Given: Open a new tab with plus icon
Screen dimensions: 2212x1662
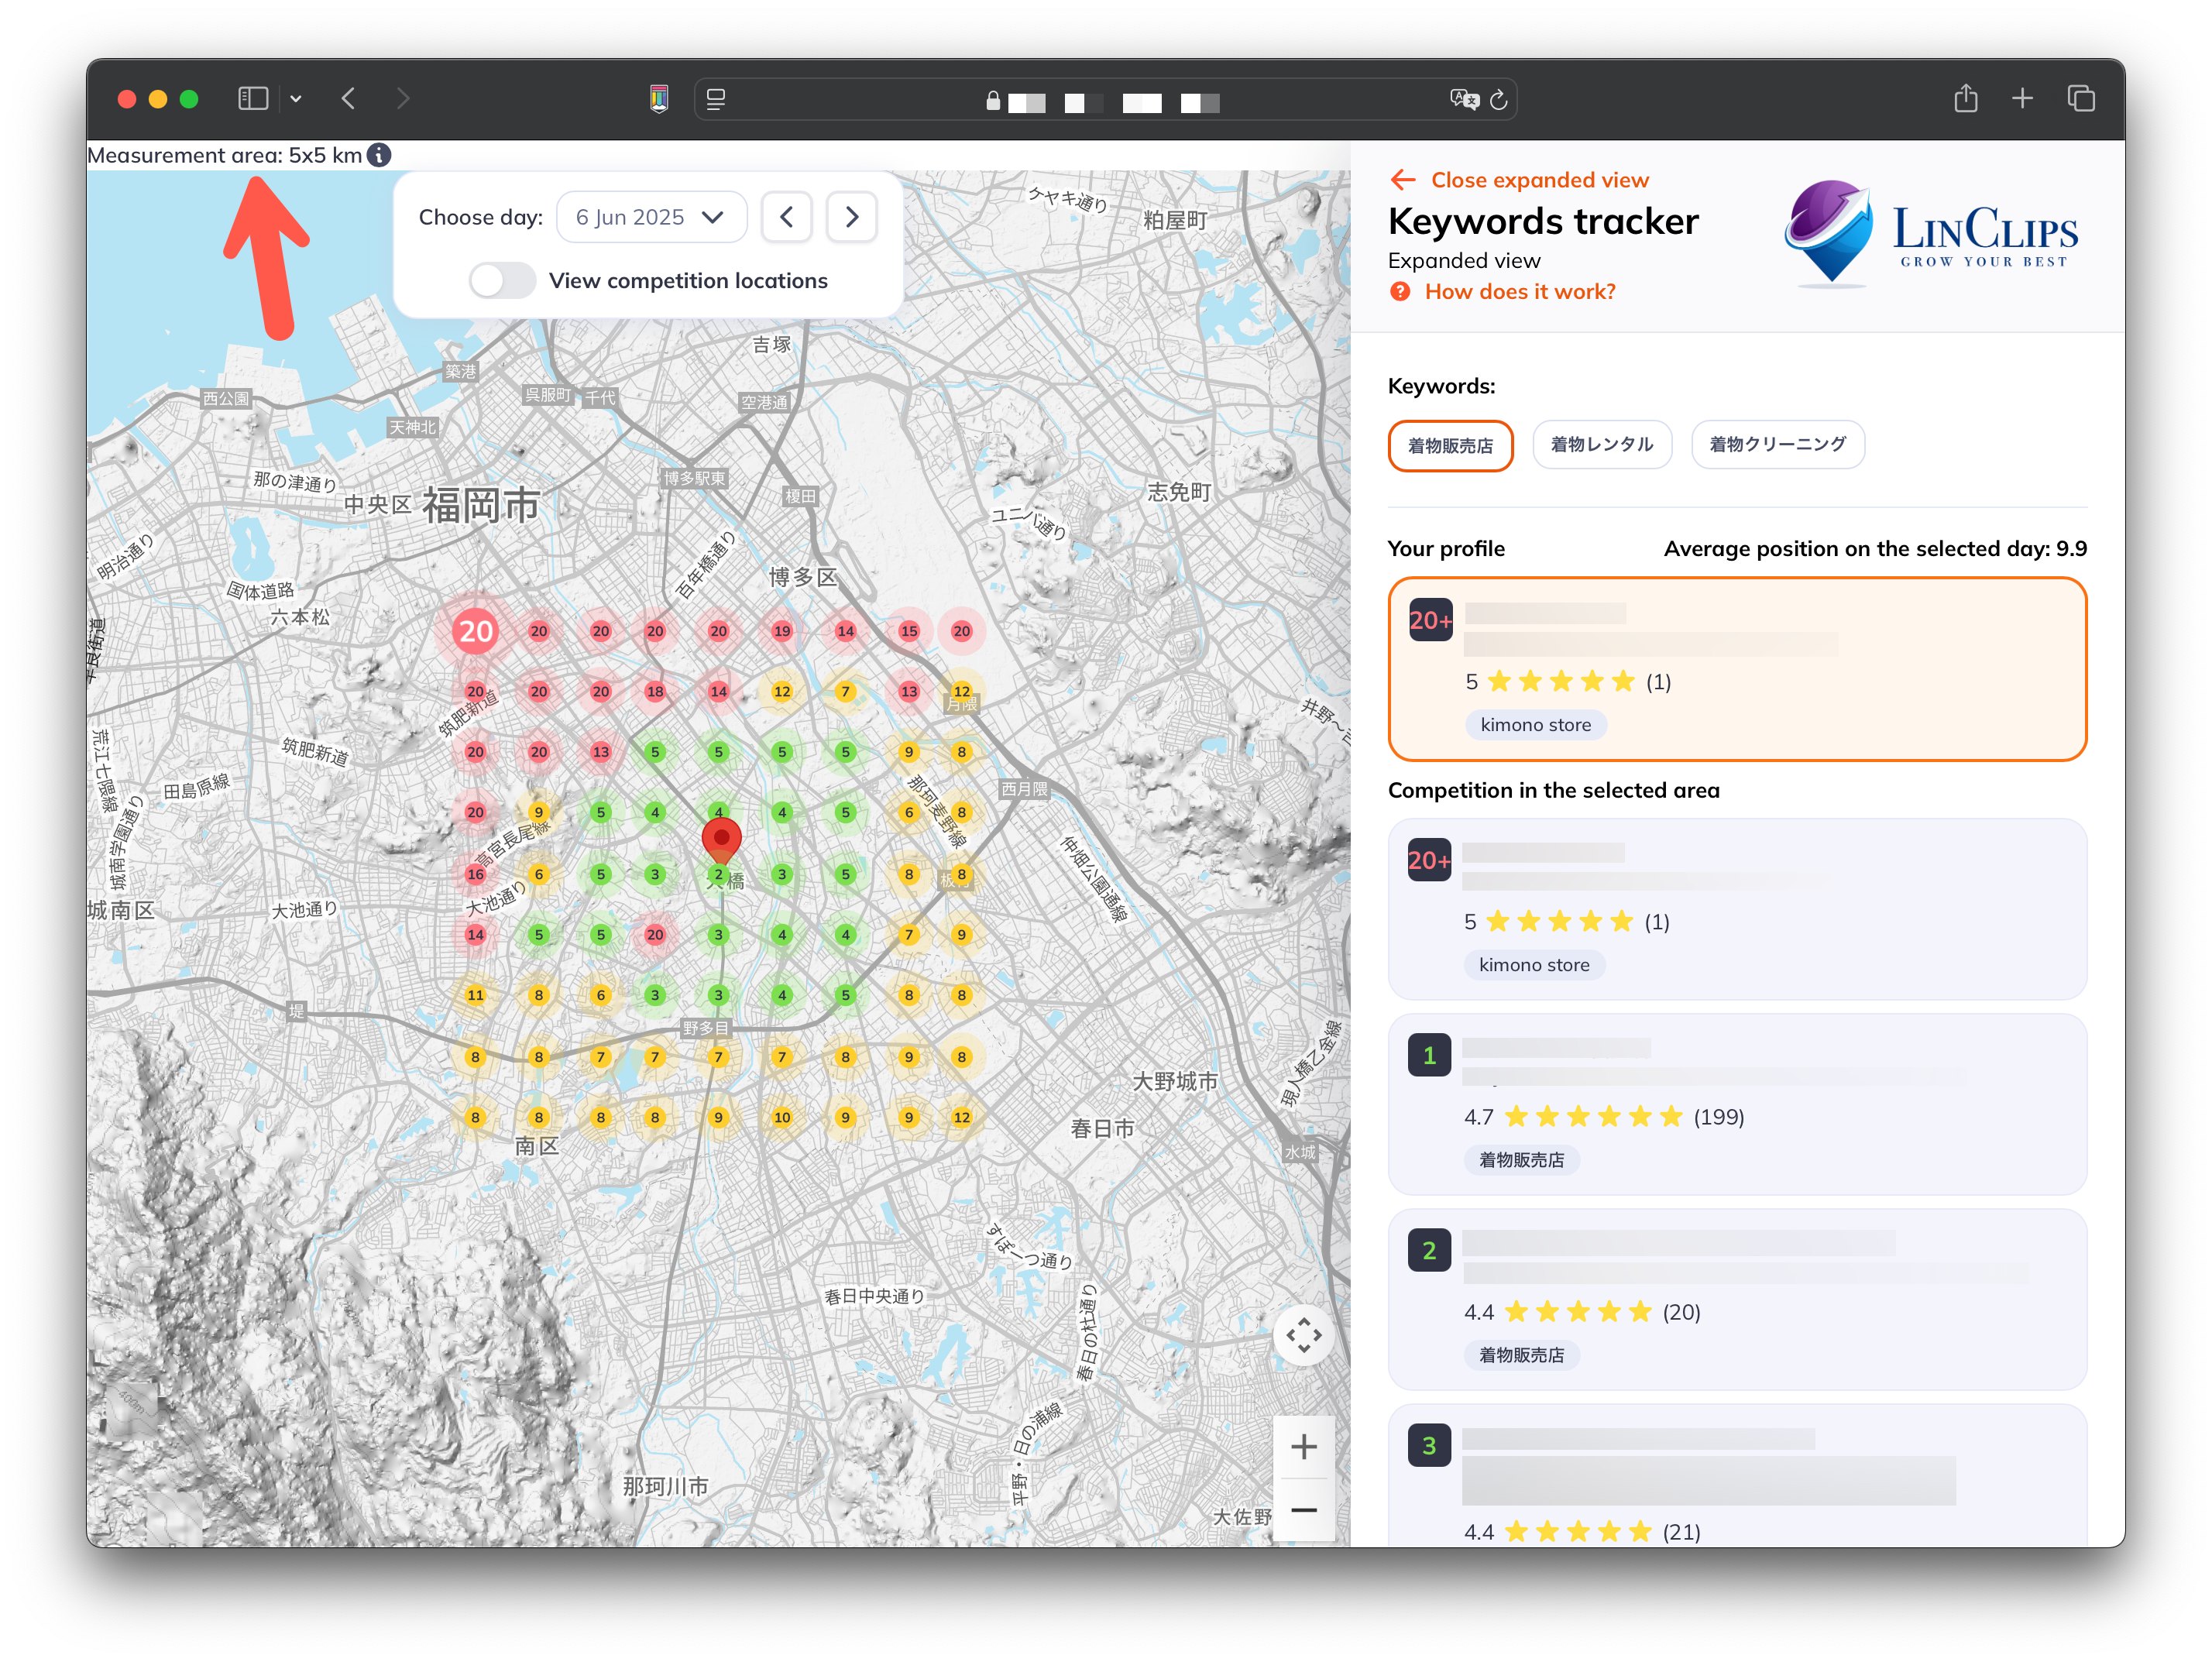Looking at the screenshot, I should (x=2022, y=98).
